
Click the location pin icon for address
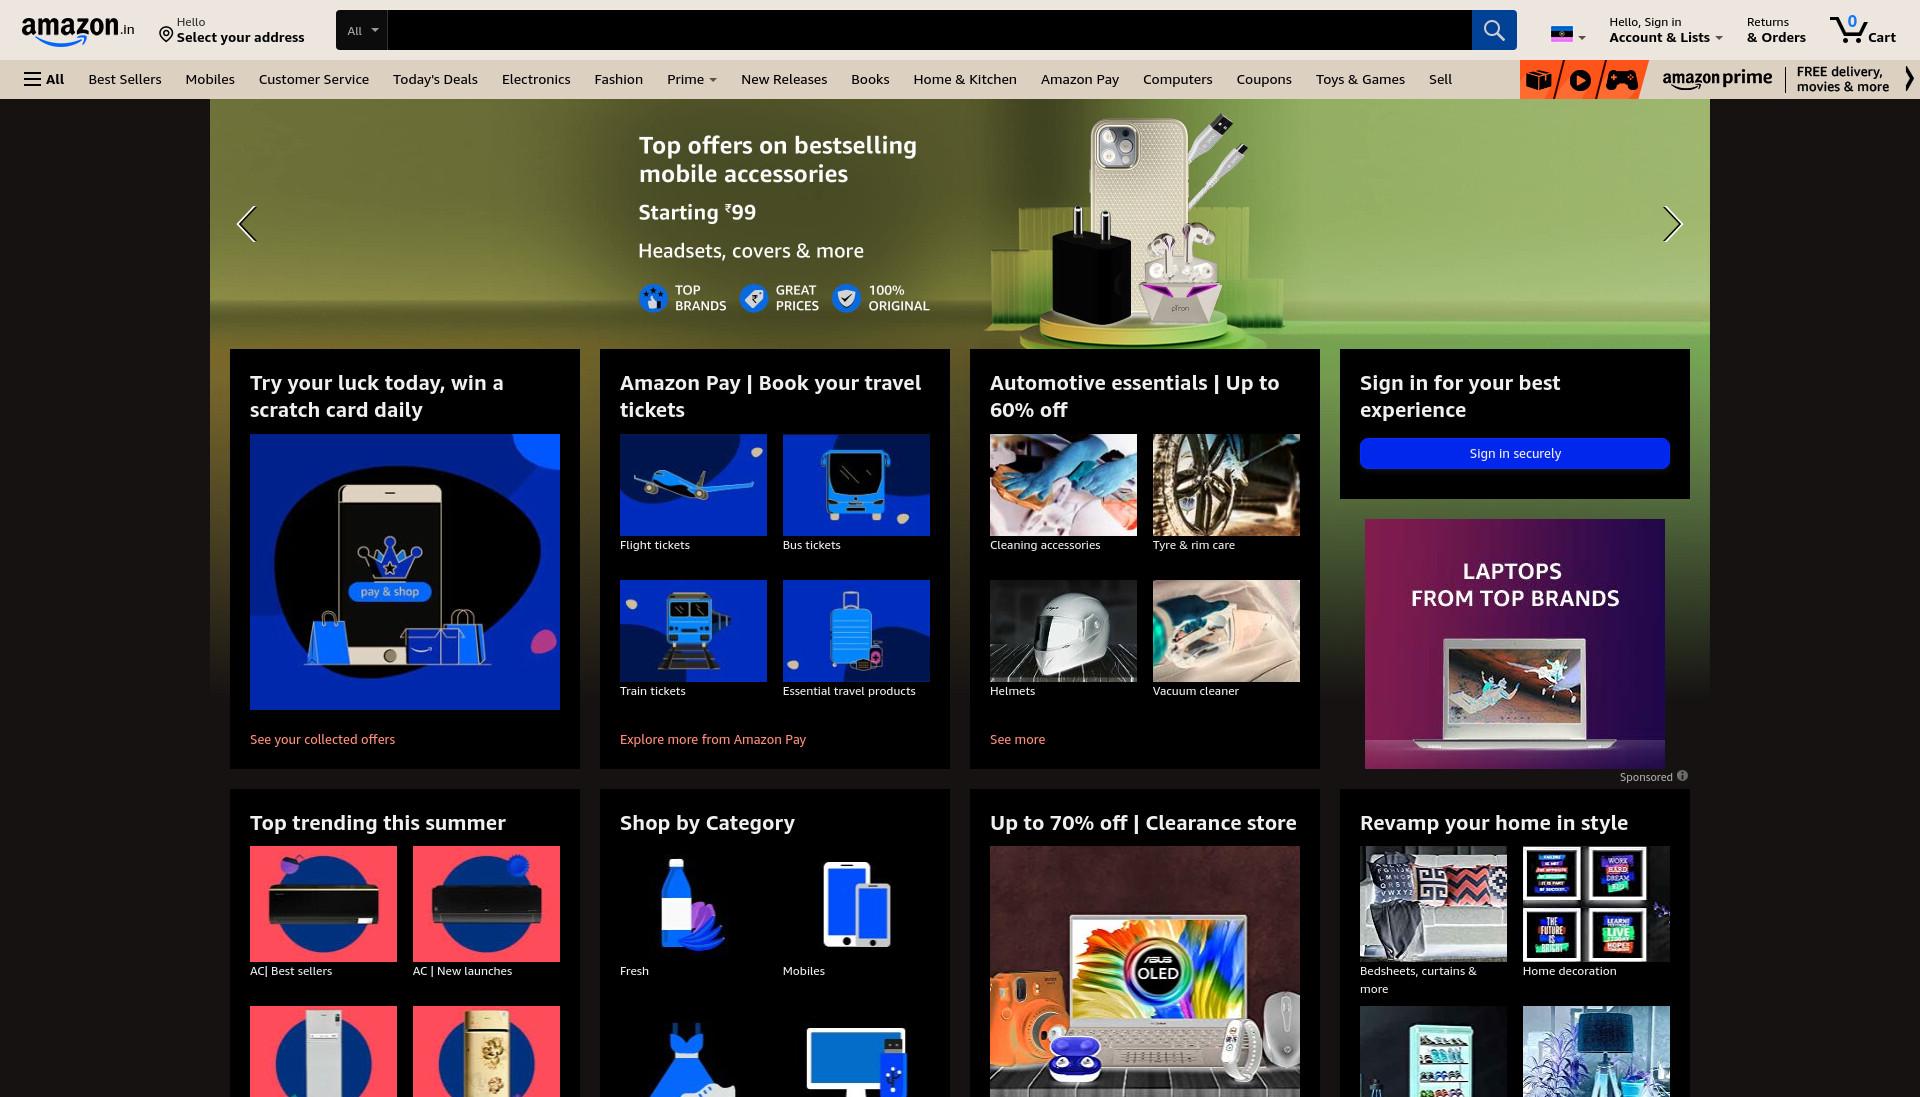tap(166, 35)
